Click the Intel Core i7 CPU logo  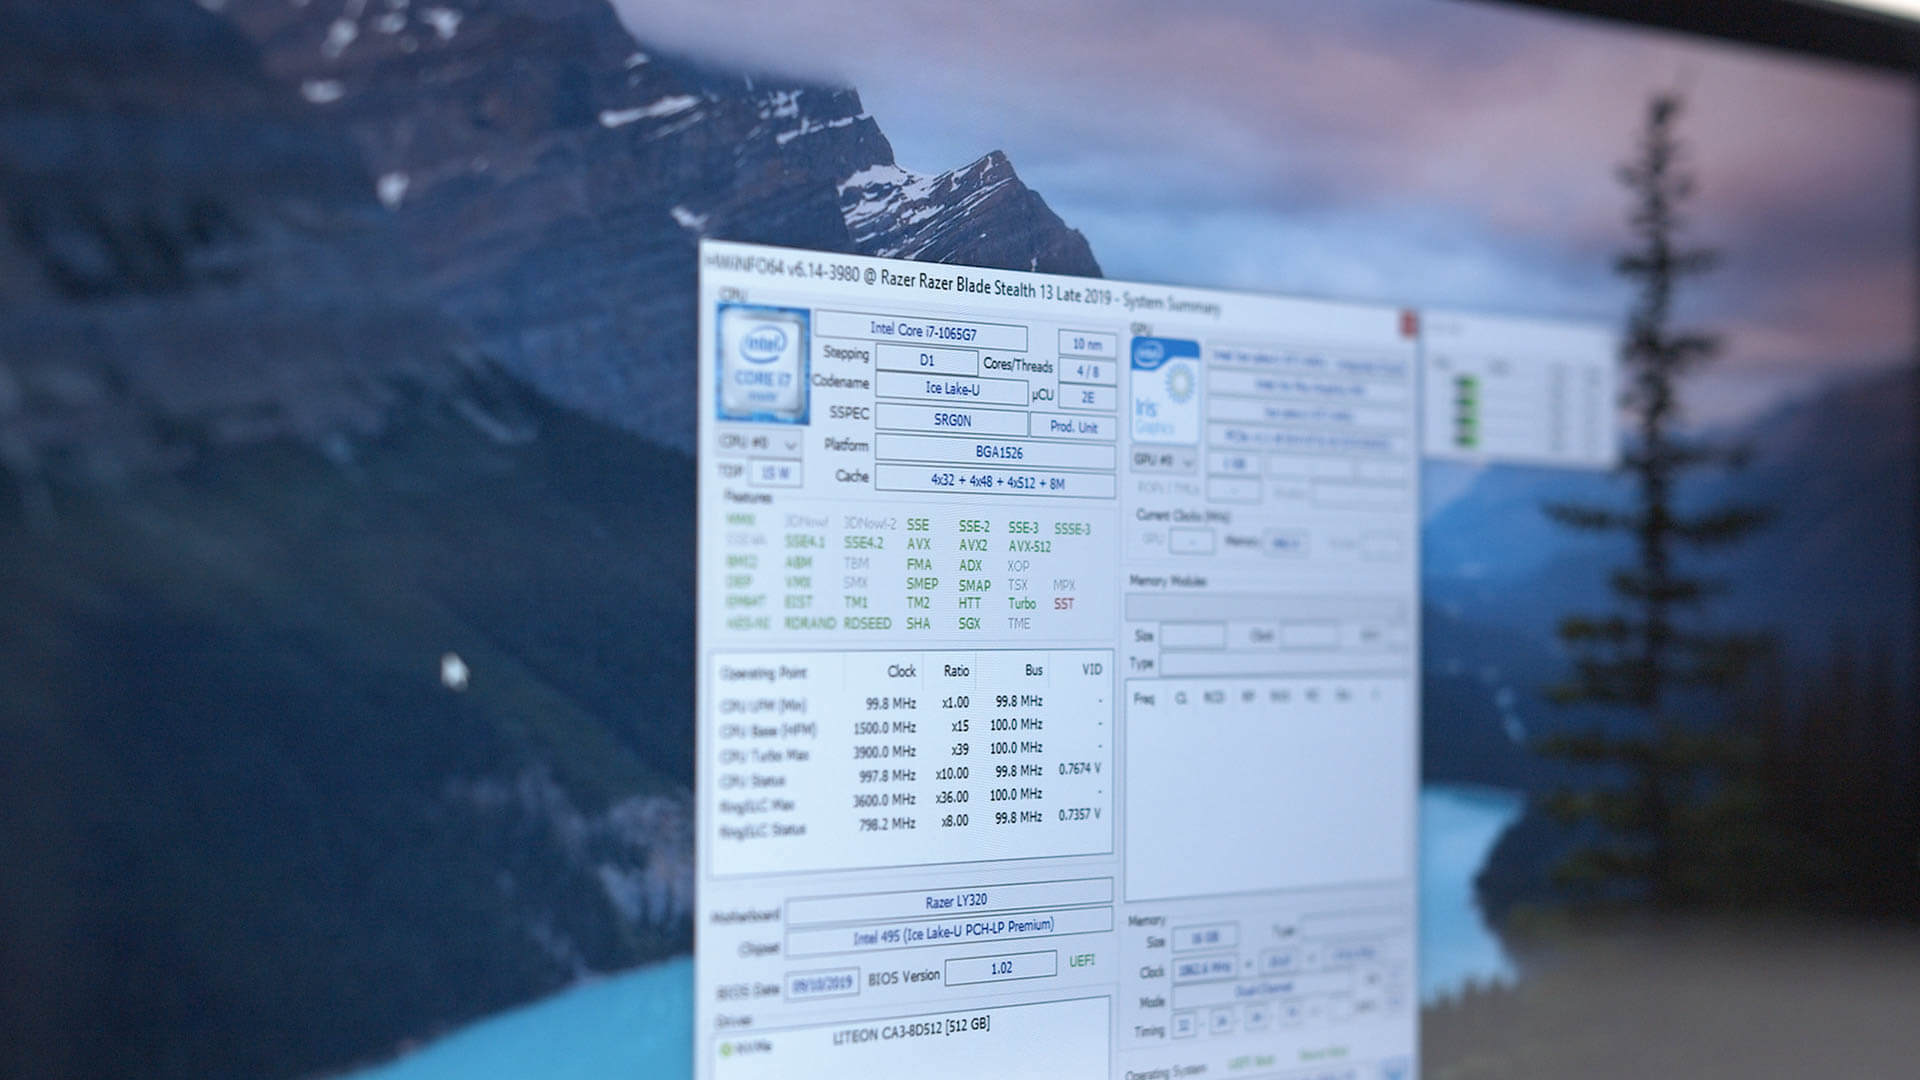tap(762, 365)
